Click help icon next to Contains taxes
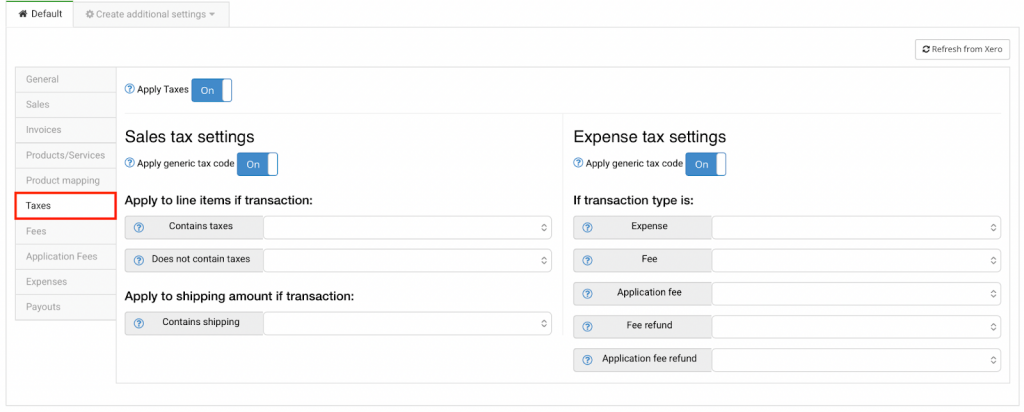 coord(139,227)
